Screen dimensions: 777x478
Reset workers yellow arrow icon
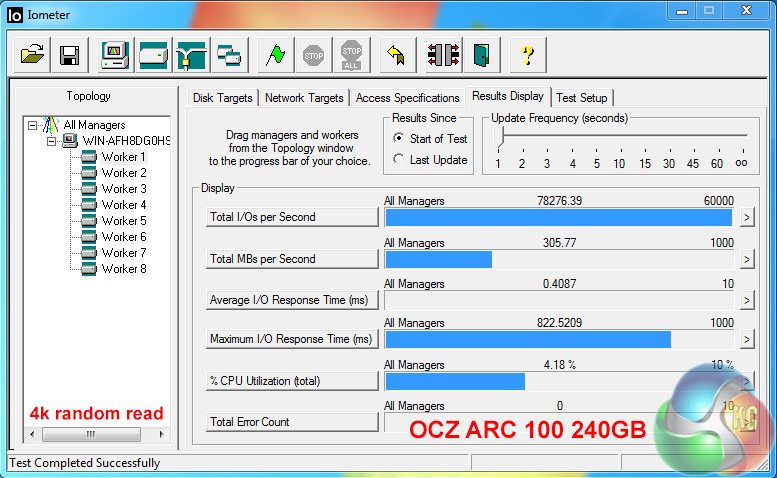click(x=397, y=54)
